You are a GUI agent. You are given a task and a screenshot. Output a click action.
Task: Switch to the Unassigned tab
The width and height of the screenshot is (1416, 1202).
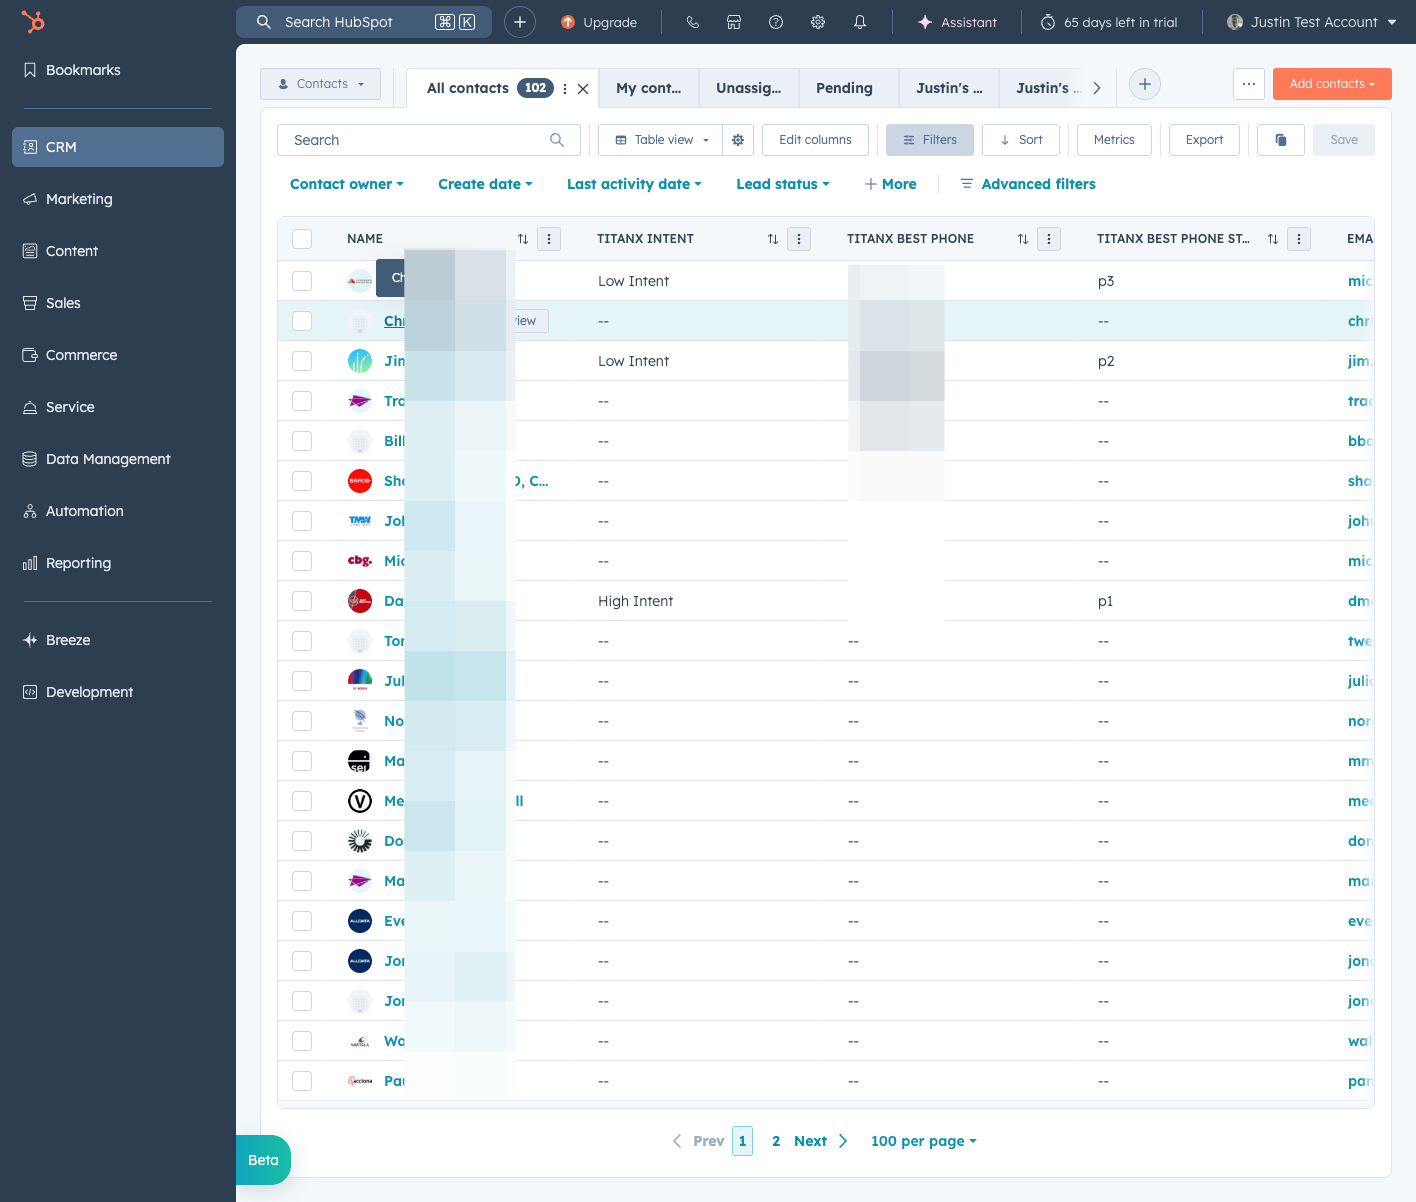point(749,88)
